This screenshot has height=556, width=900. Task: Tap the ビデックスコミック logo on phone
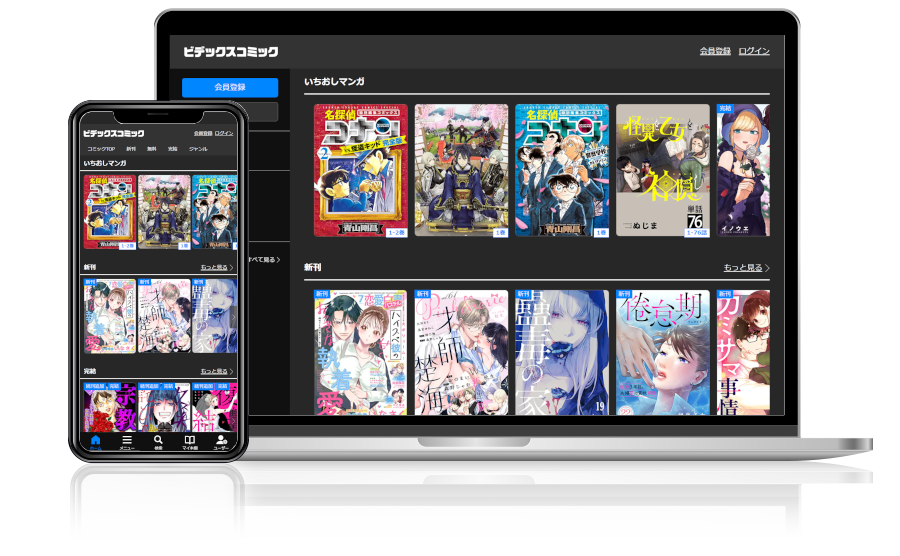pos(114,133)
